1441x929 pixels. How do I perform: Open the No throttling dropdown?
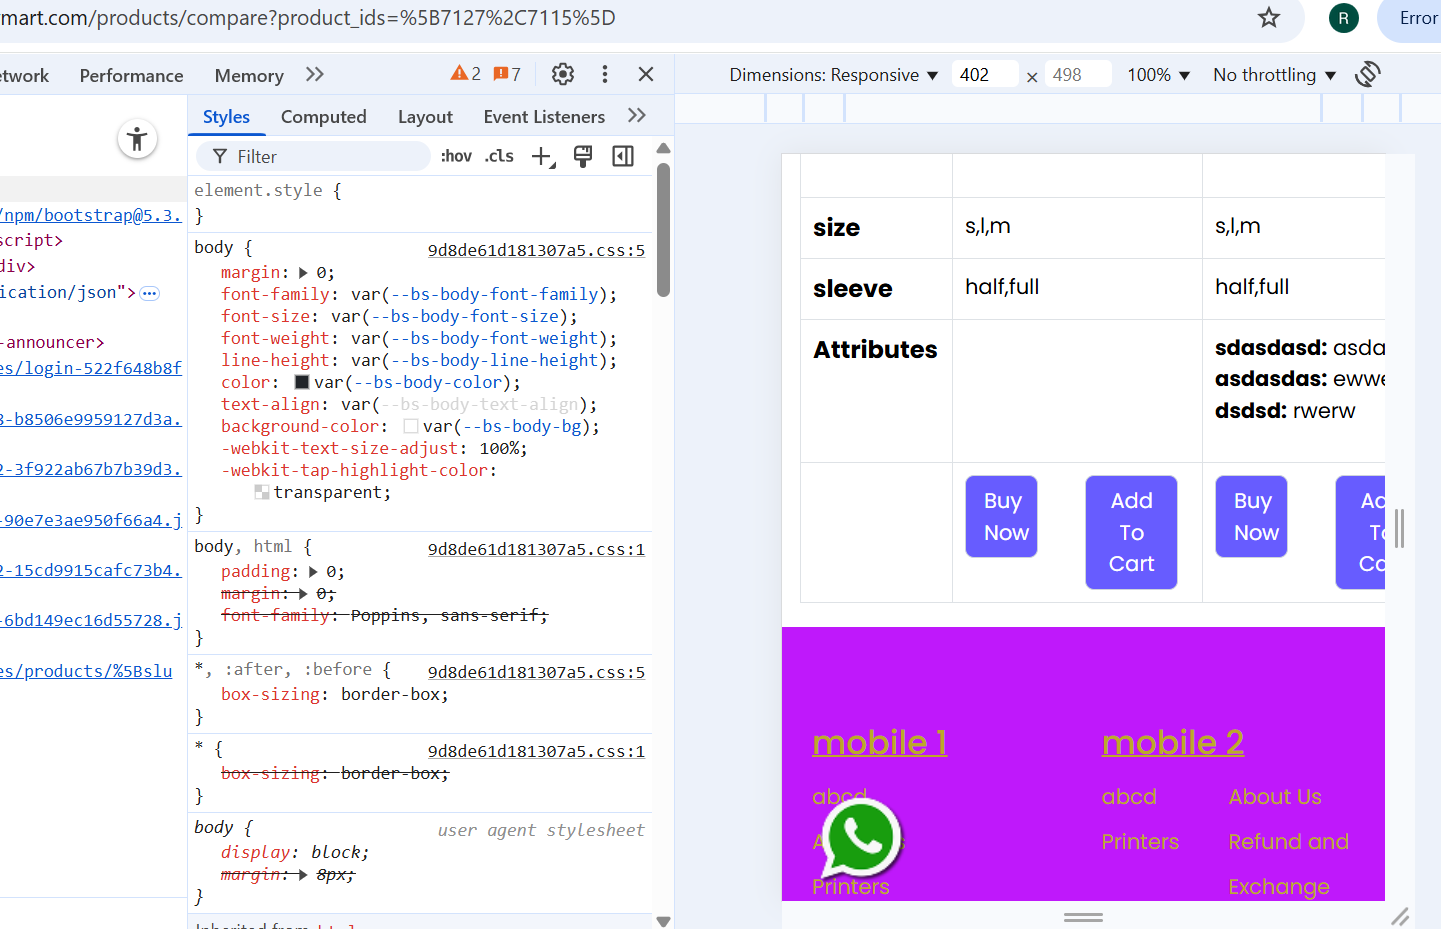1275,75
